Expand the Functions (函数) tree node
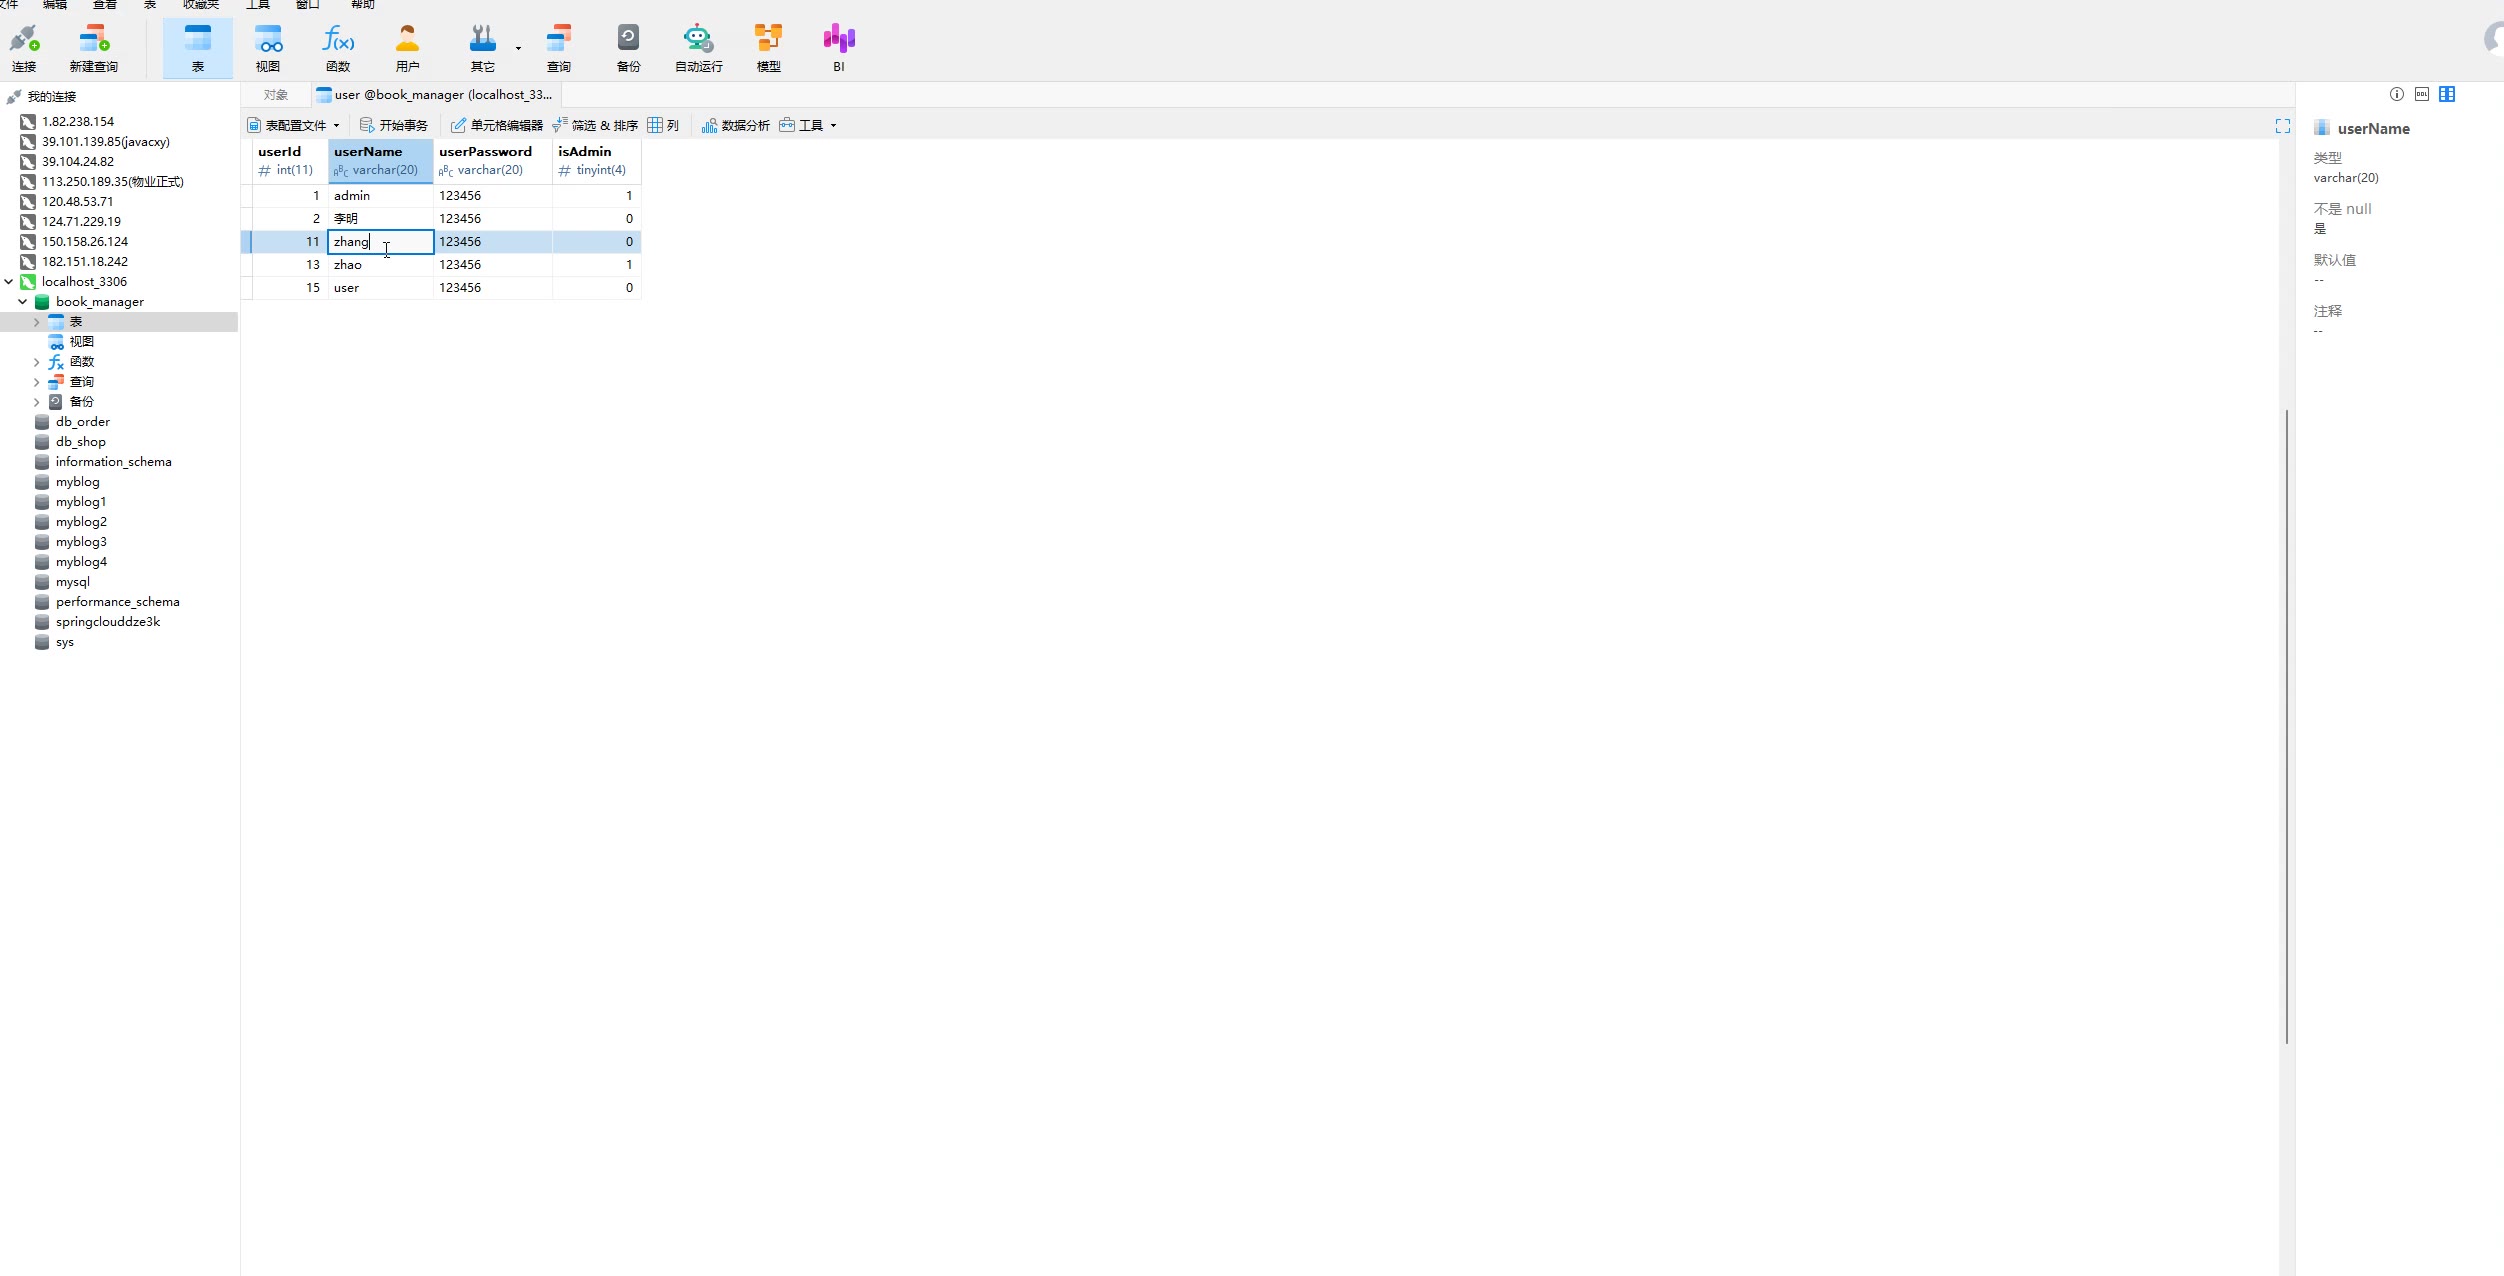Image resolution: width=2504 pixels, height=1276 pixels. 37,362
